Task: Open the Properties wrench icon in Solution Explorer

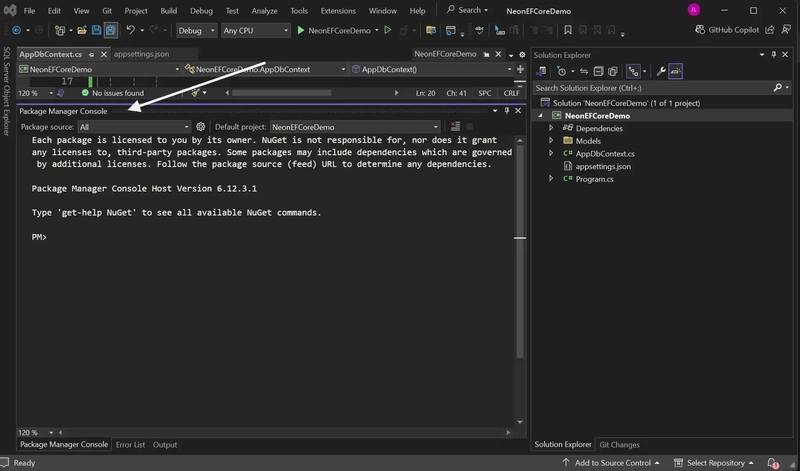Action: click(x=661, y=71)
